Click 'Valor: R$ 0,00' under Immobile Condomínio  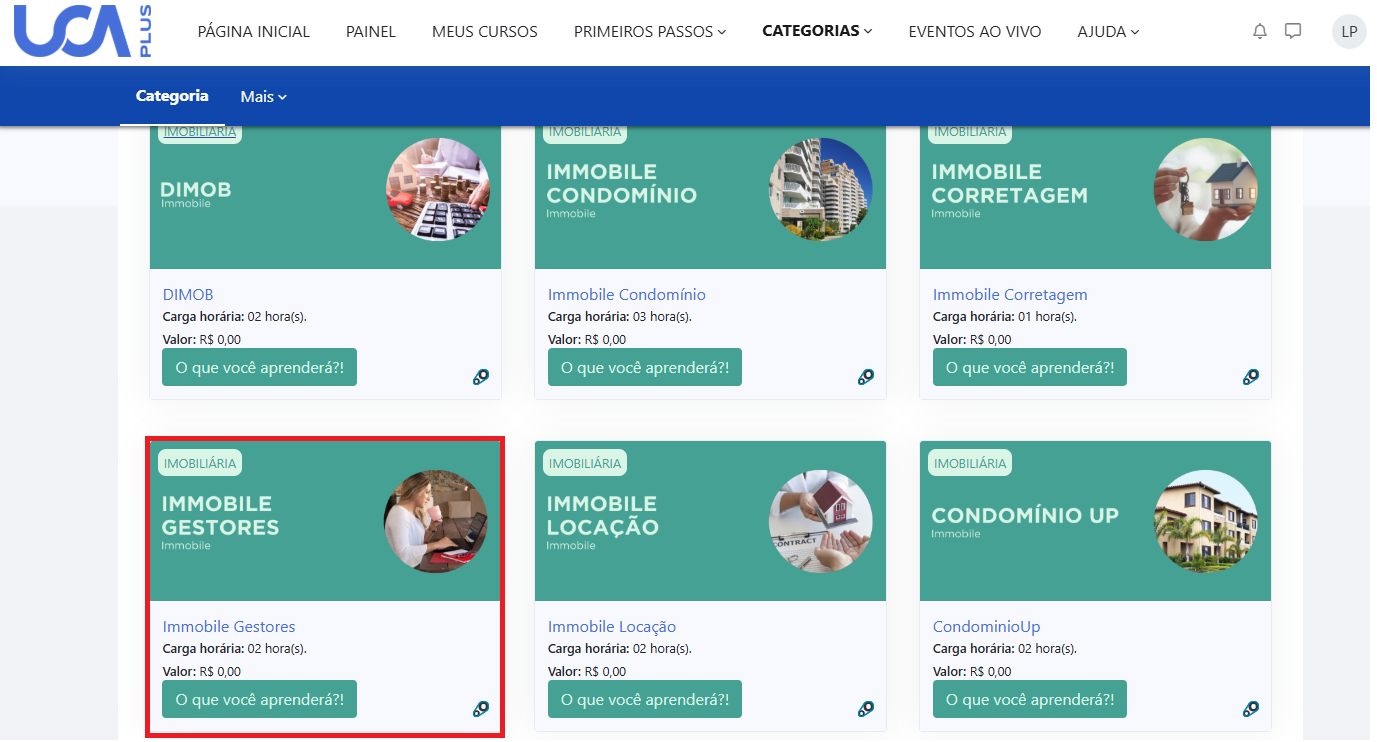tap(587, 340)
